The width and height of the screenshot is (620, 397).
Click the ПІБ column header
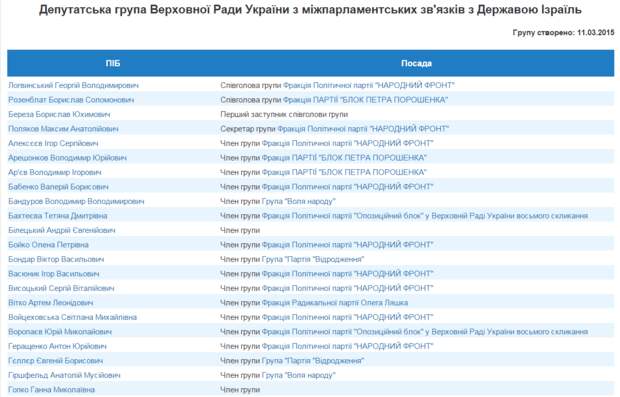pos(113,63)
